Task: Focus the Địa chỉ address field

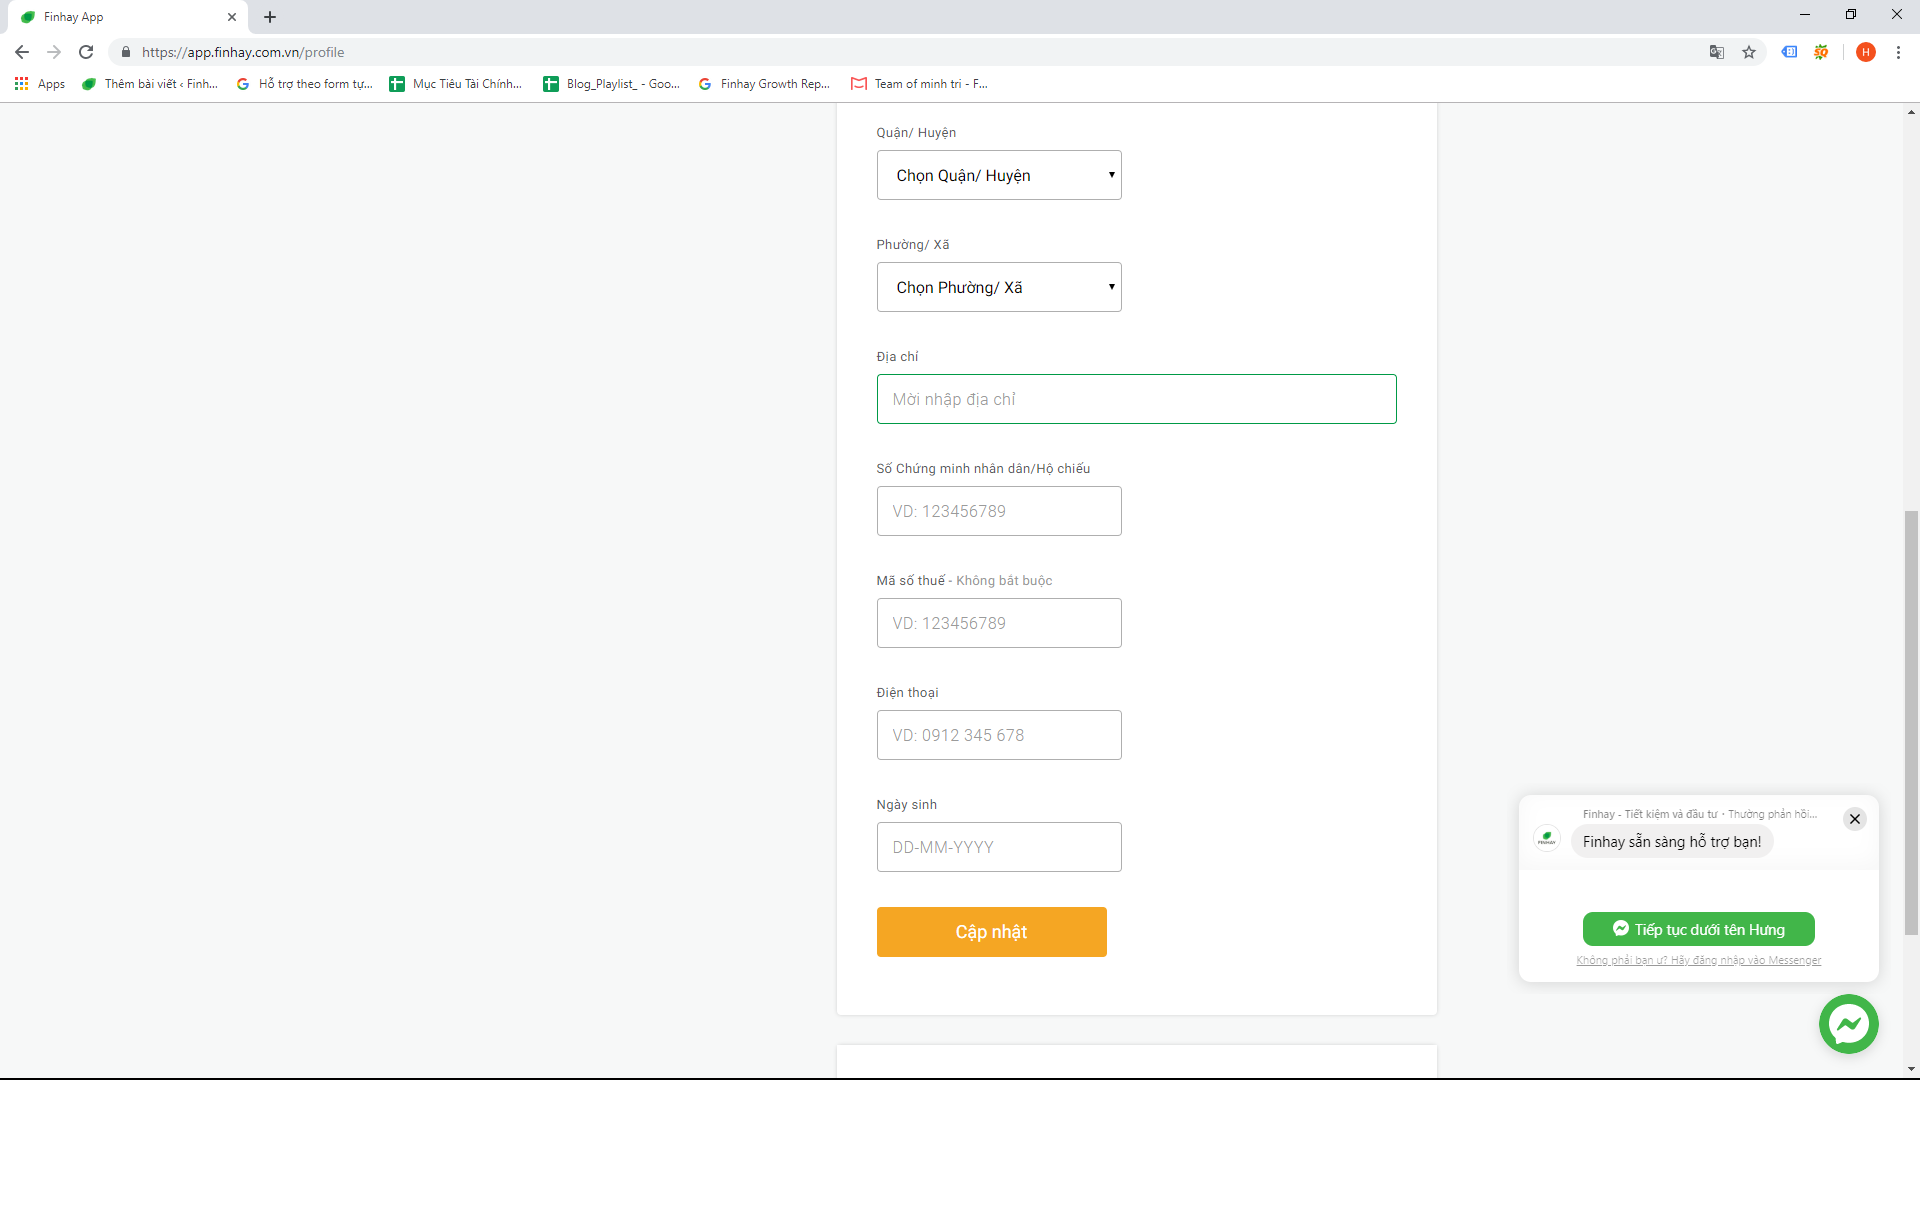Action: tap(1136, 399)
